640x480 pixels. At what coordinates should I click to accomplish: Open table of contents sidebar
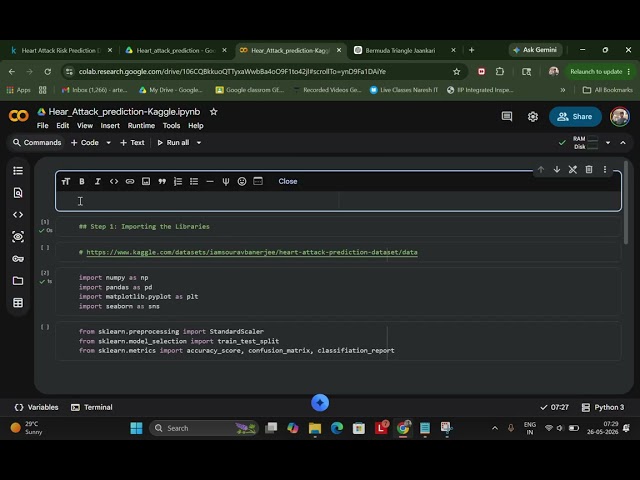[x=18, y=171]
